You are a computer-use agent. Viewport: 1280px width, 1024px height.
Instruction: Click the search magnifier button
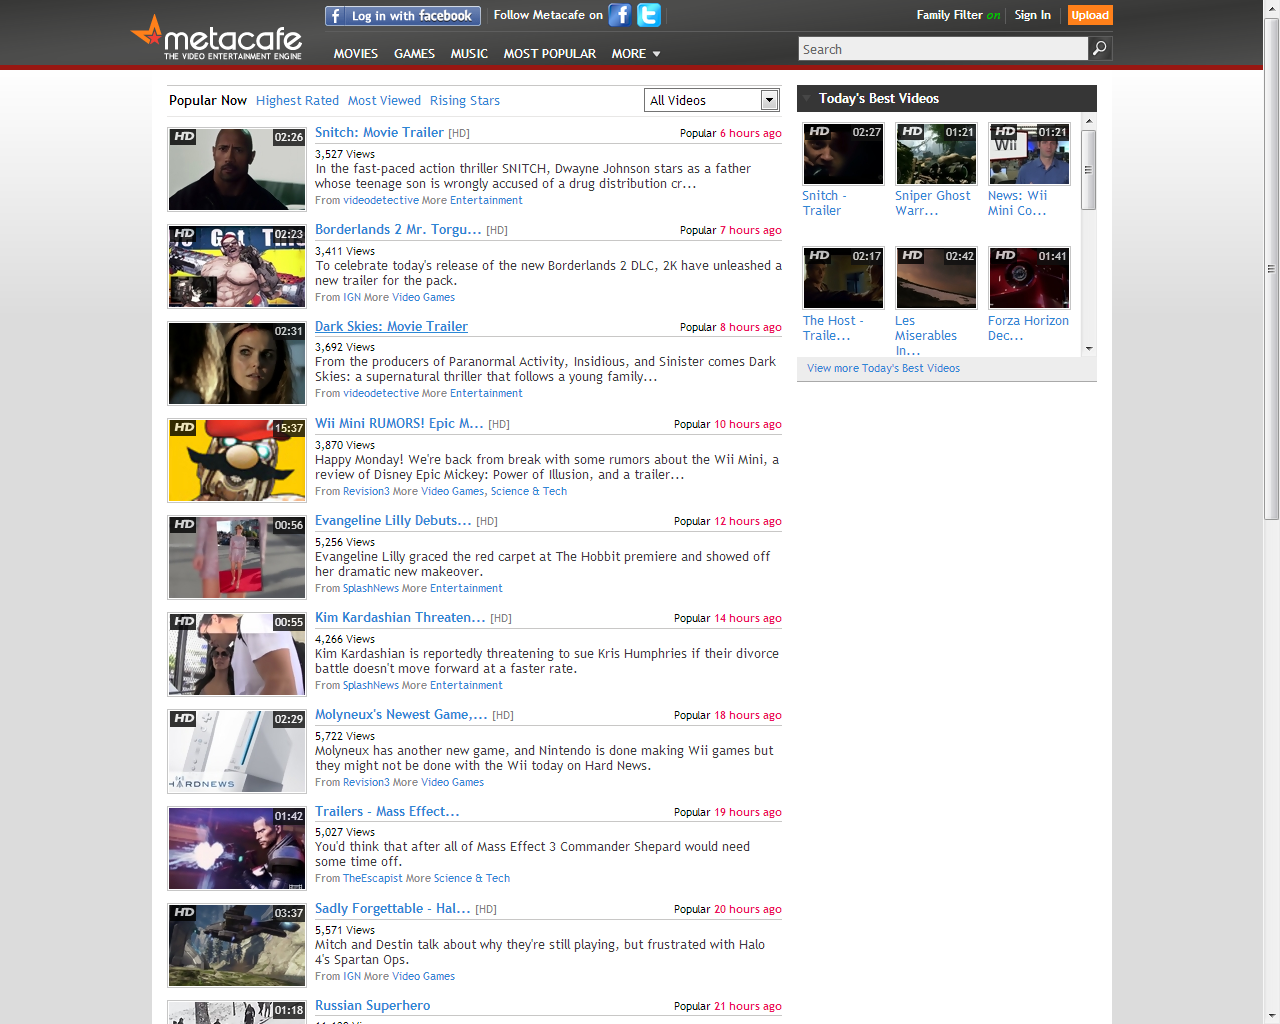point(1100,48)
